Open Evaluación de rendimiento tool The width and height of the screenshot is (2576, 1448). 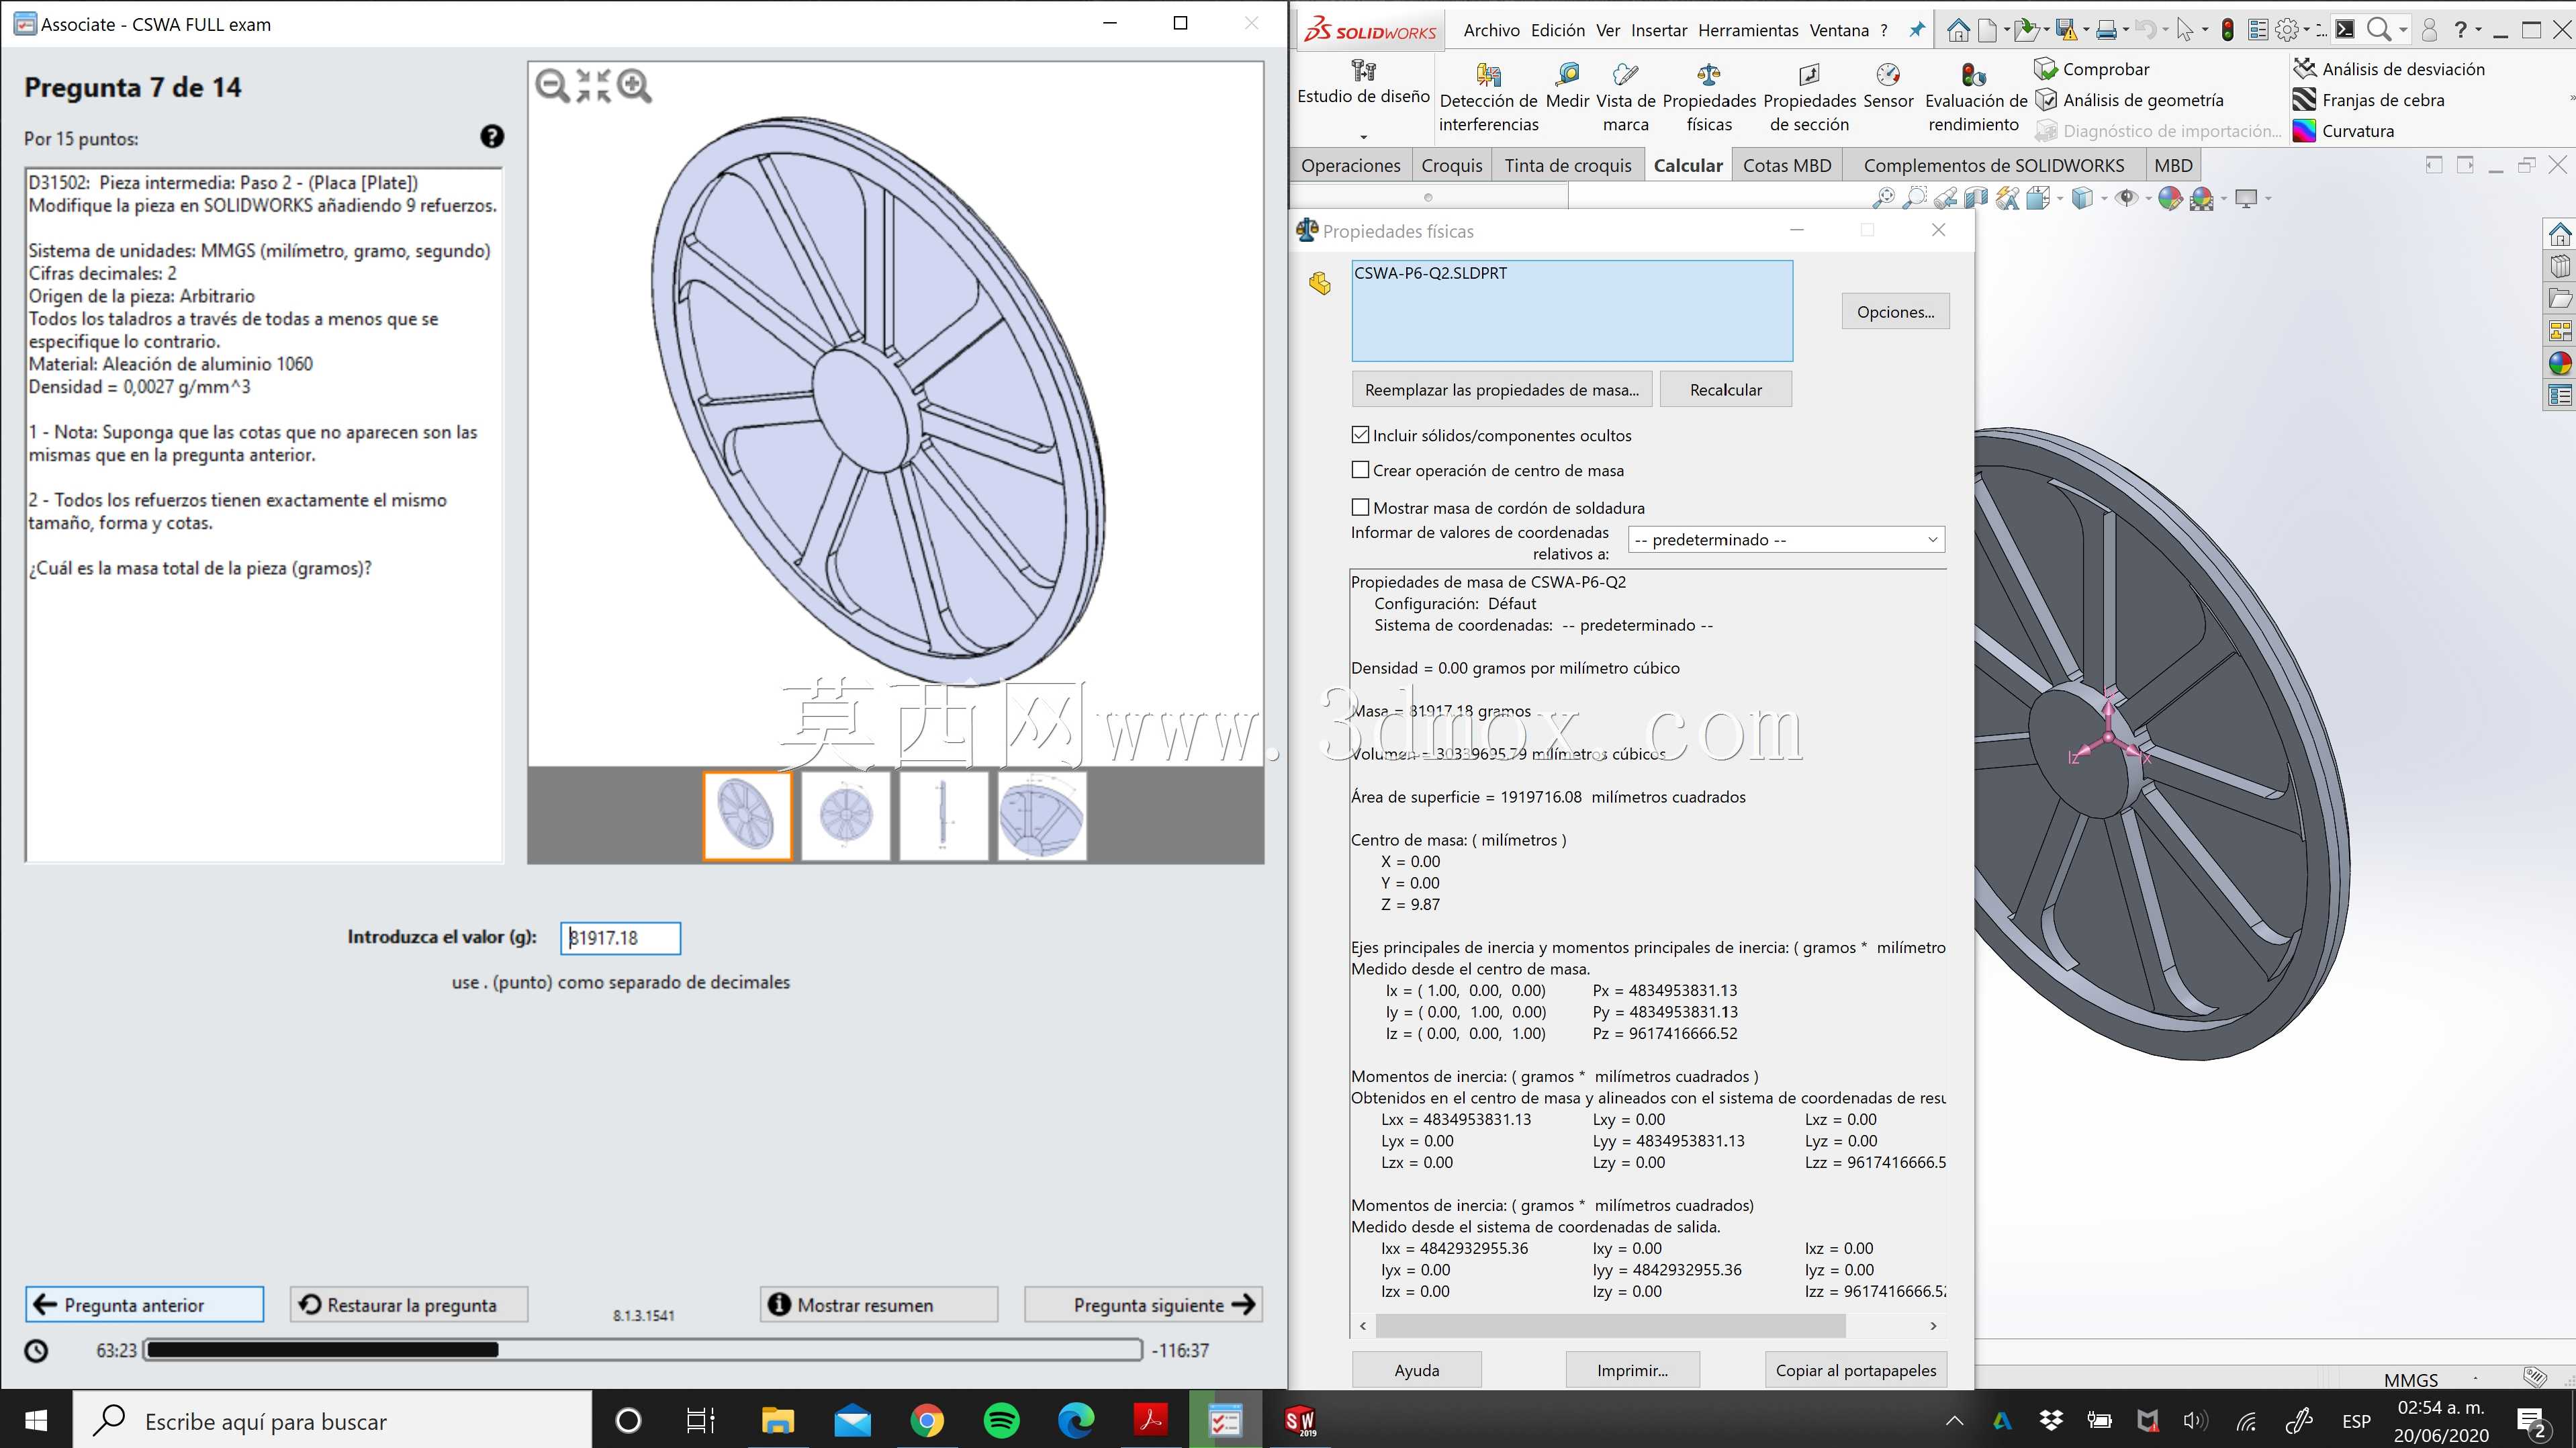[x=1975, y=98]
